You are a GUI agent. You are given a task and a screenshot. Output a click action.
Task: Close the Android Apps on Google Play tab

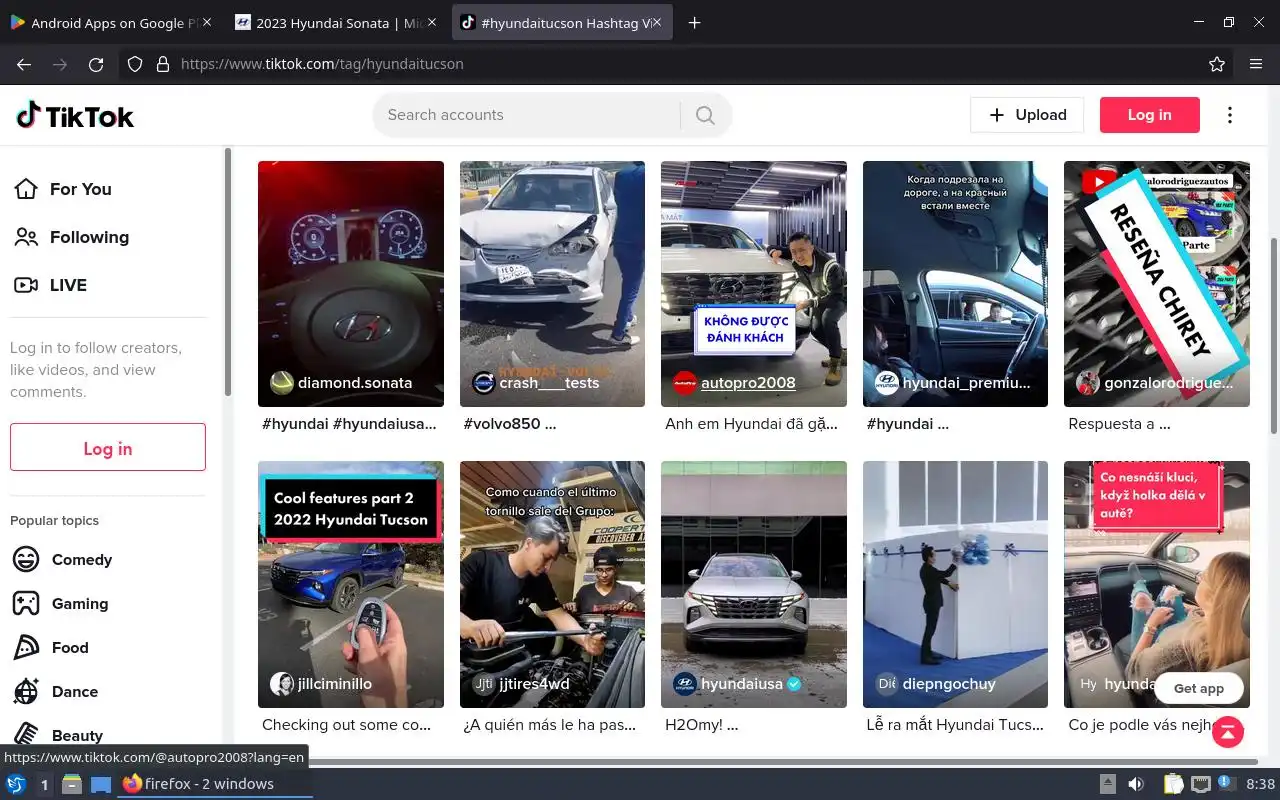pyautogui.click(x=207, y=23)
